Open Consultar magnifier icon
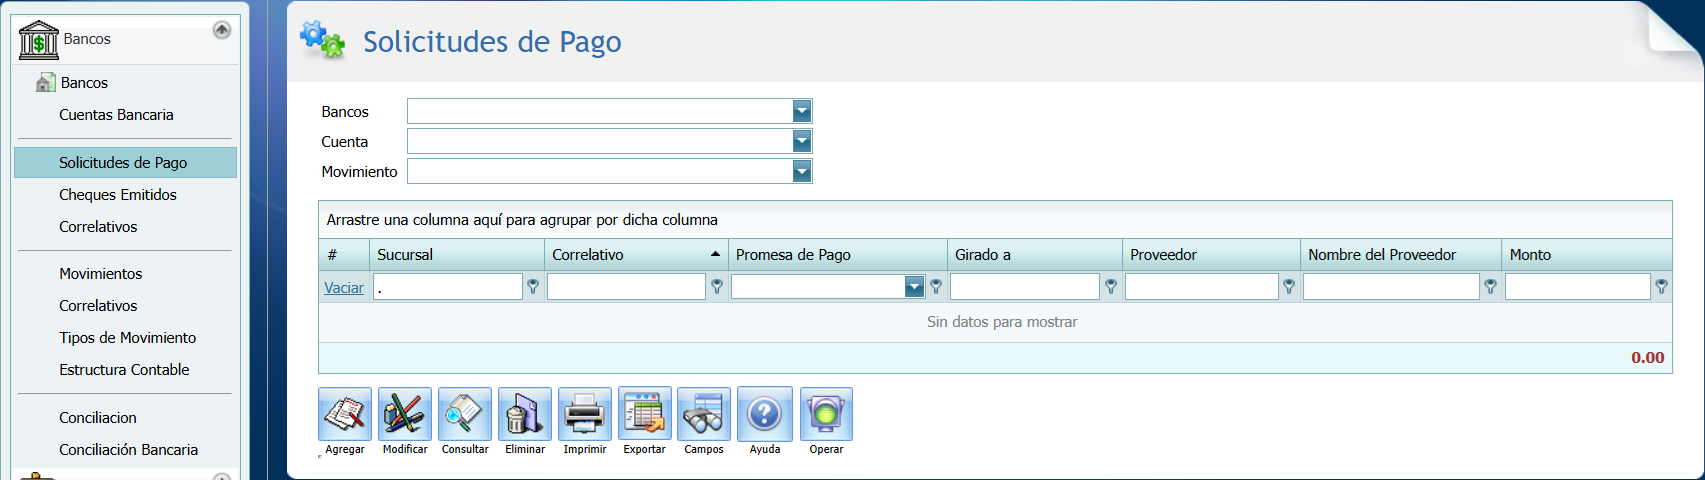Viewport: 1705px width, 480px height. [x=465, y=414]
